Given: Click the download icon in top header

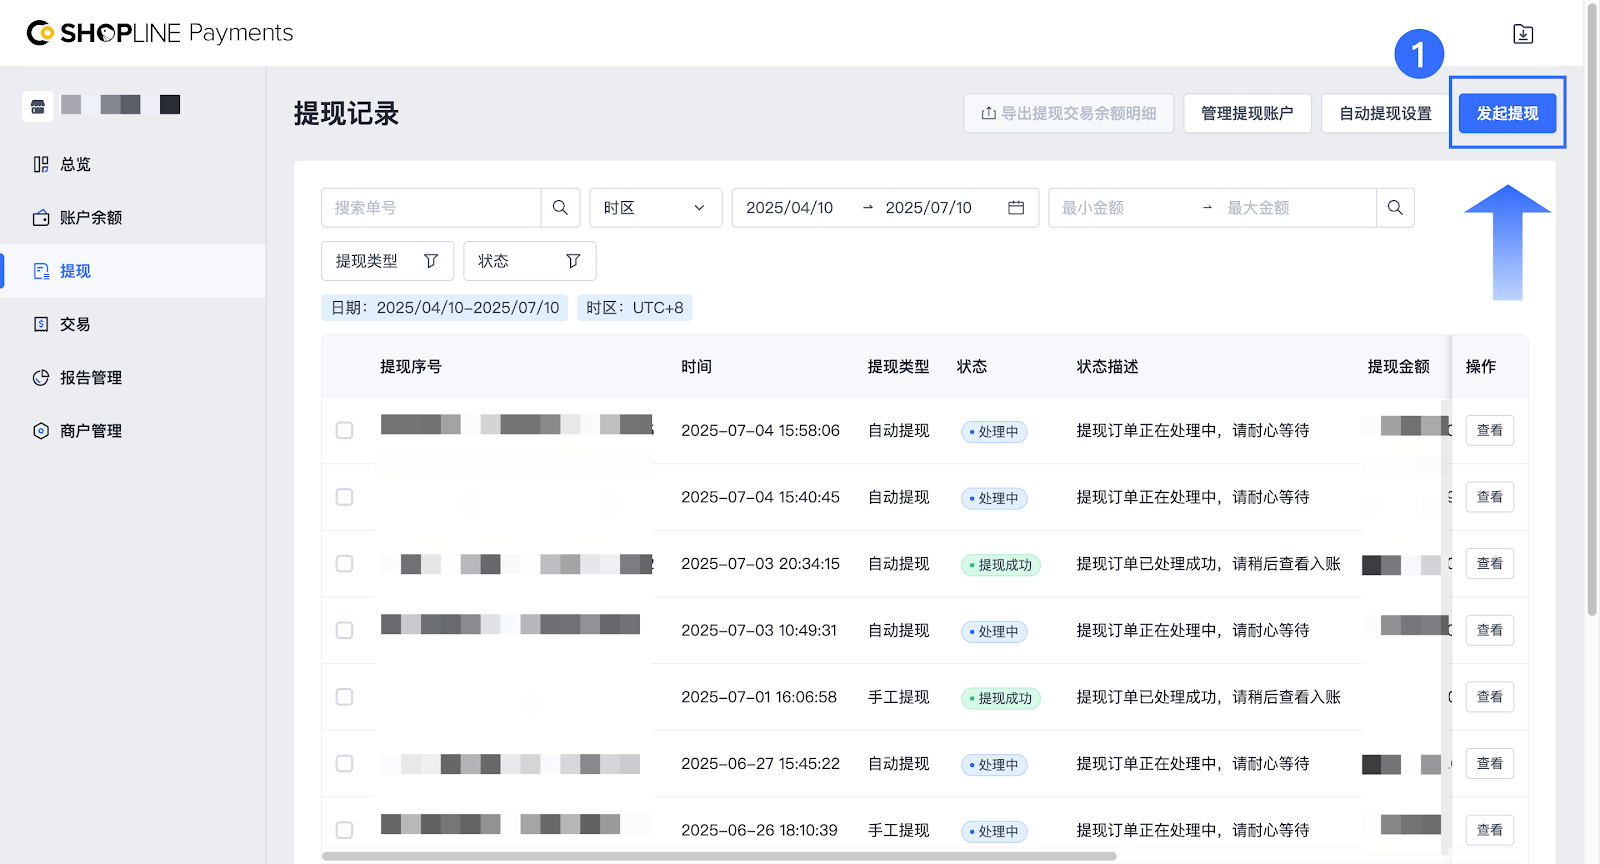Looking at the screenshot, I should (1522, 34).
